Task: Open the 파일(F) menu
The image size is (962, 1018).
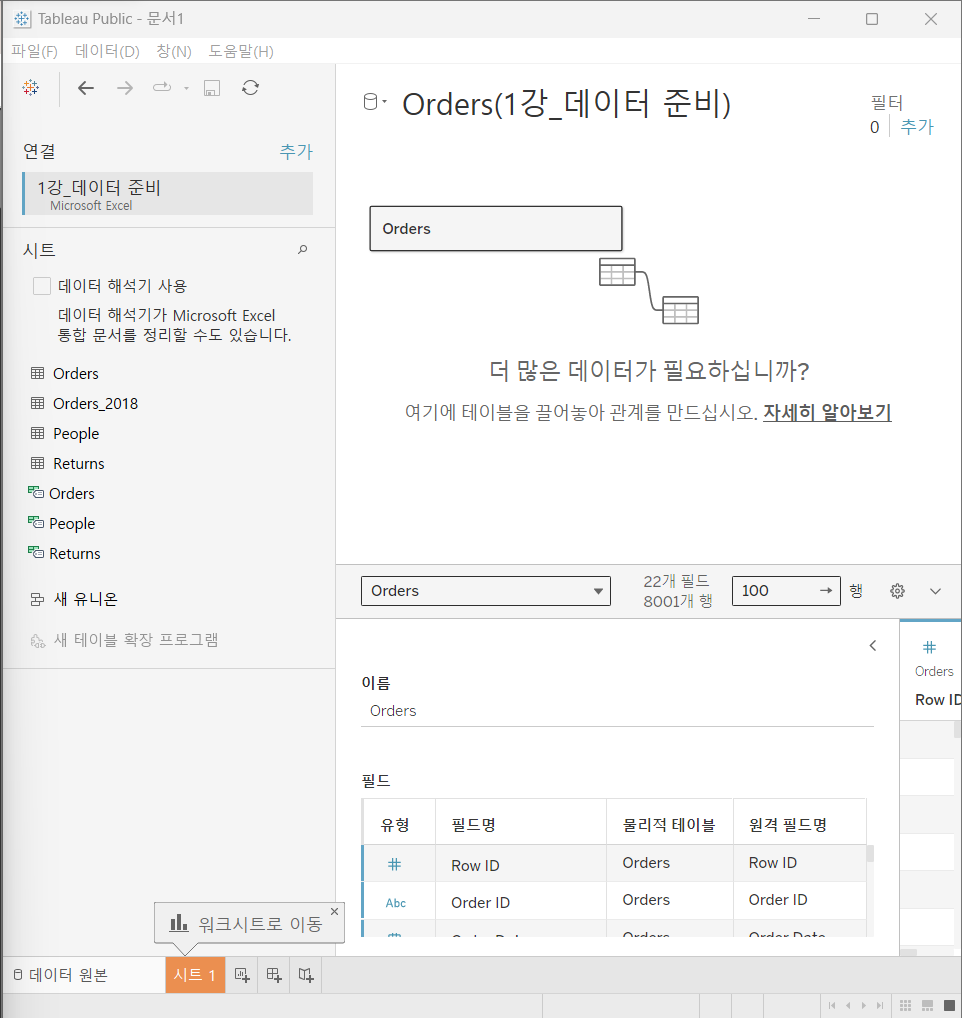Action: click(x=34, y=51)
